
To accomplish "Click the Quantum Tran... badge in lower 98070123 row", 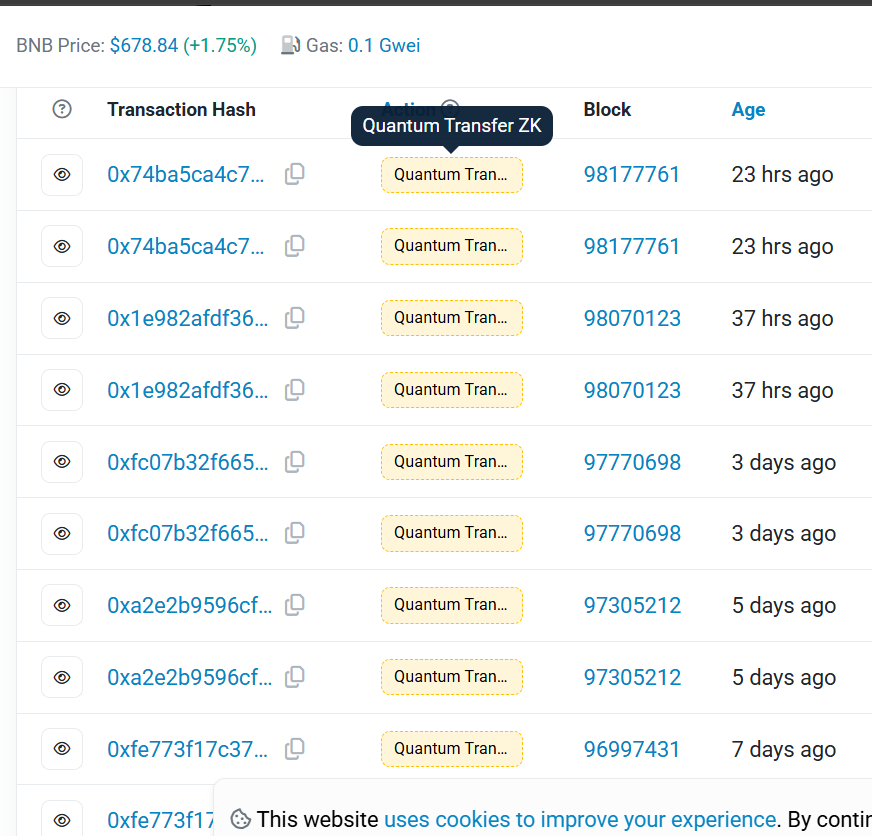I will [452, 390].
